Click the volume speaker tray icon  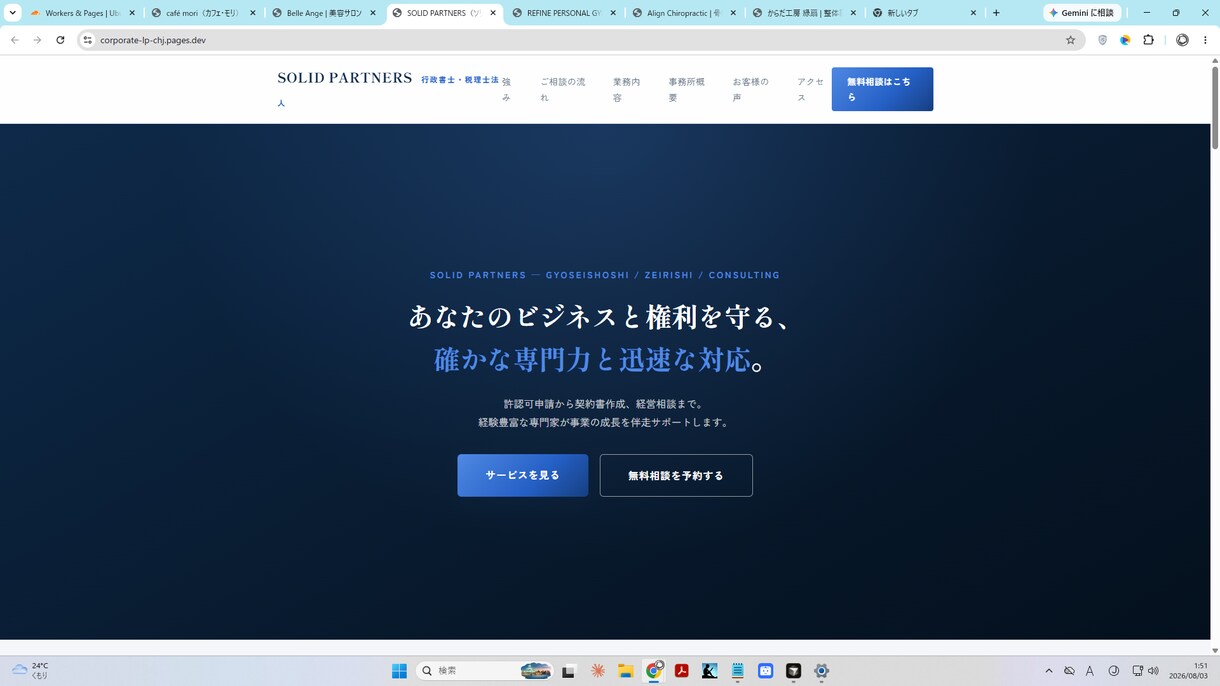pos(1153,671)
